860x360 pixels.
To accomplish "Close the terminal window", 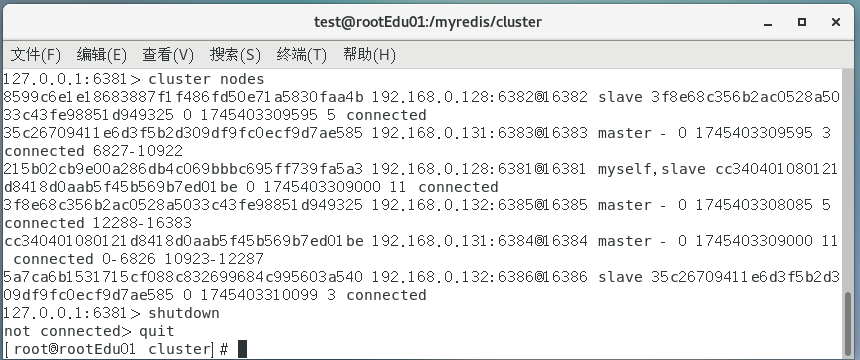I will click(x=836, y=22).
